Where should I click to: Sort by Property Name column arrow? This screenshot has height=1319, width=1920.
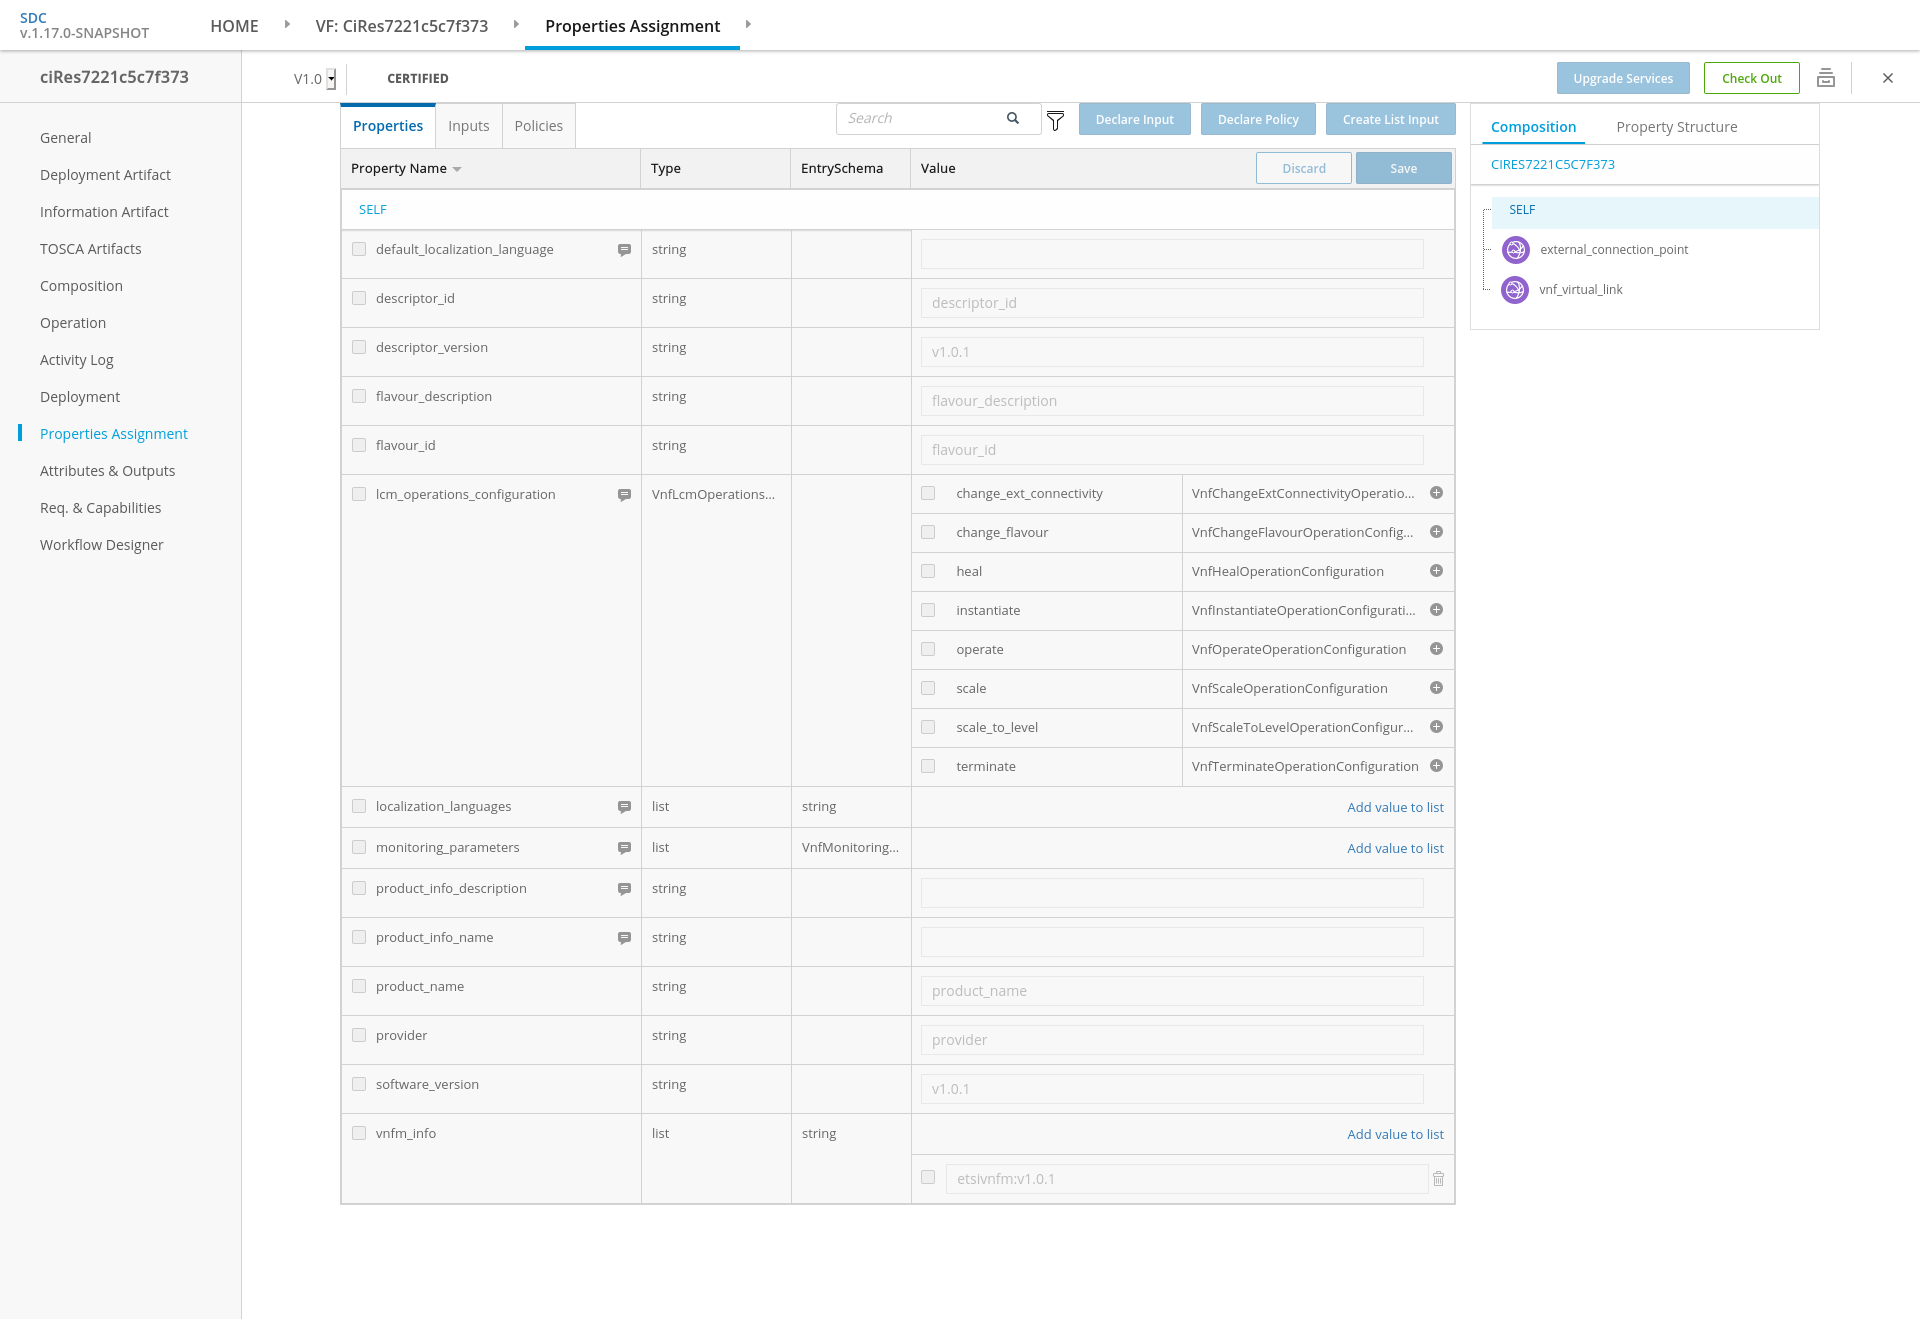click(457, 169)
